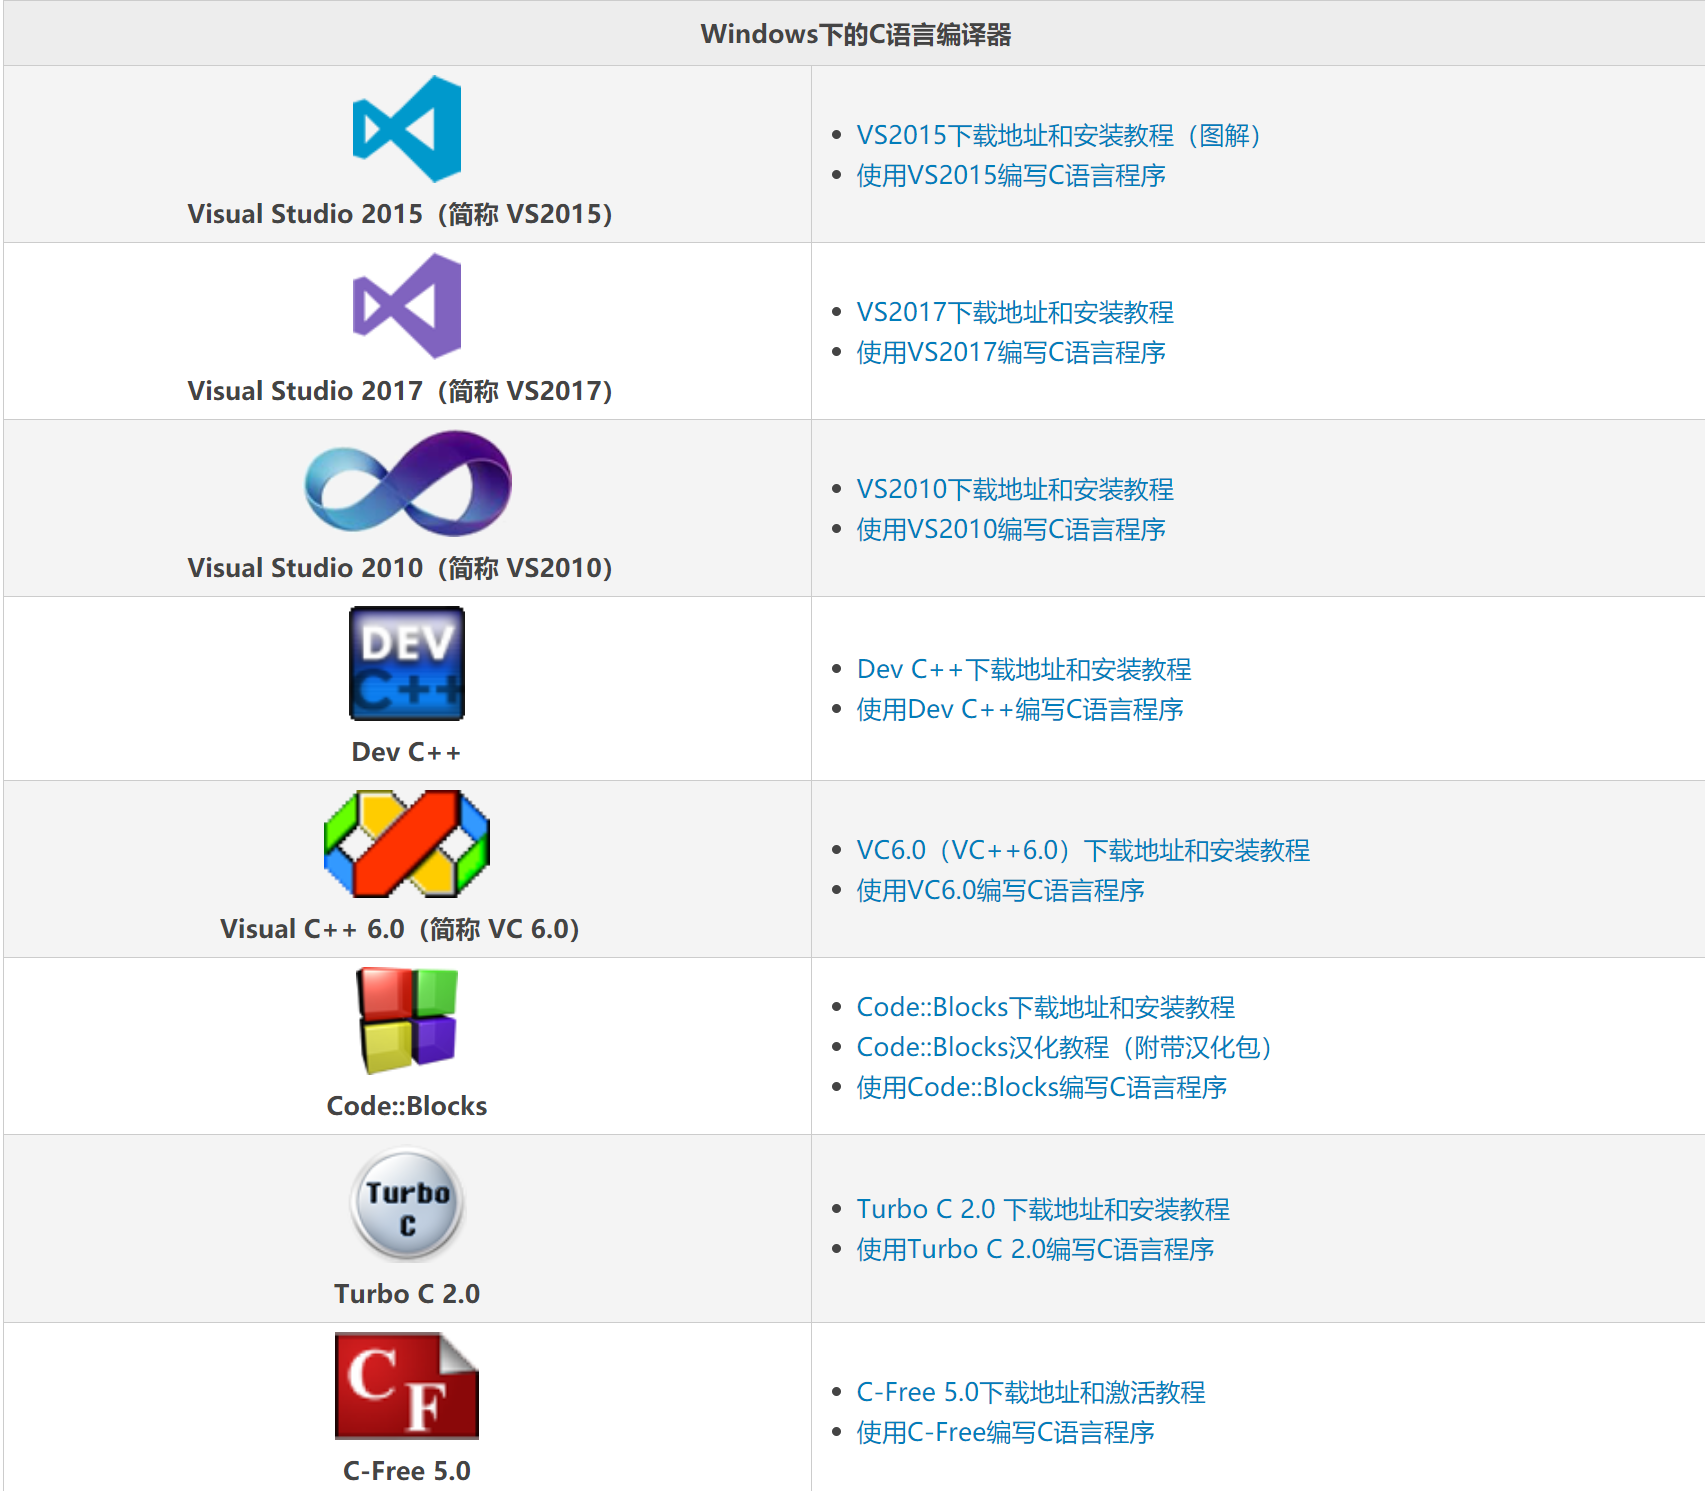Open 使用VS2010编写C语言程序 link
Image resolution: width=1705 pixels, height=1491 pixels.
point(1011,529)
